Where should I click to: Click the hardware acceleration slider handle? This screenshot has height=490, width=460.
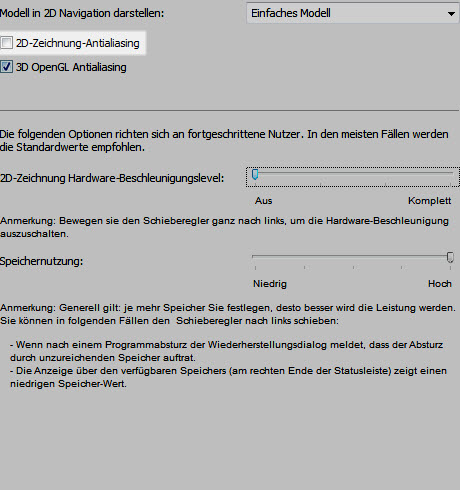[255, 174]
